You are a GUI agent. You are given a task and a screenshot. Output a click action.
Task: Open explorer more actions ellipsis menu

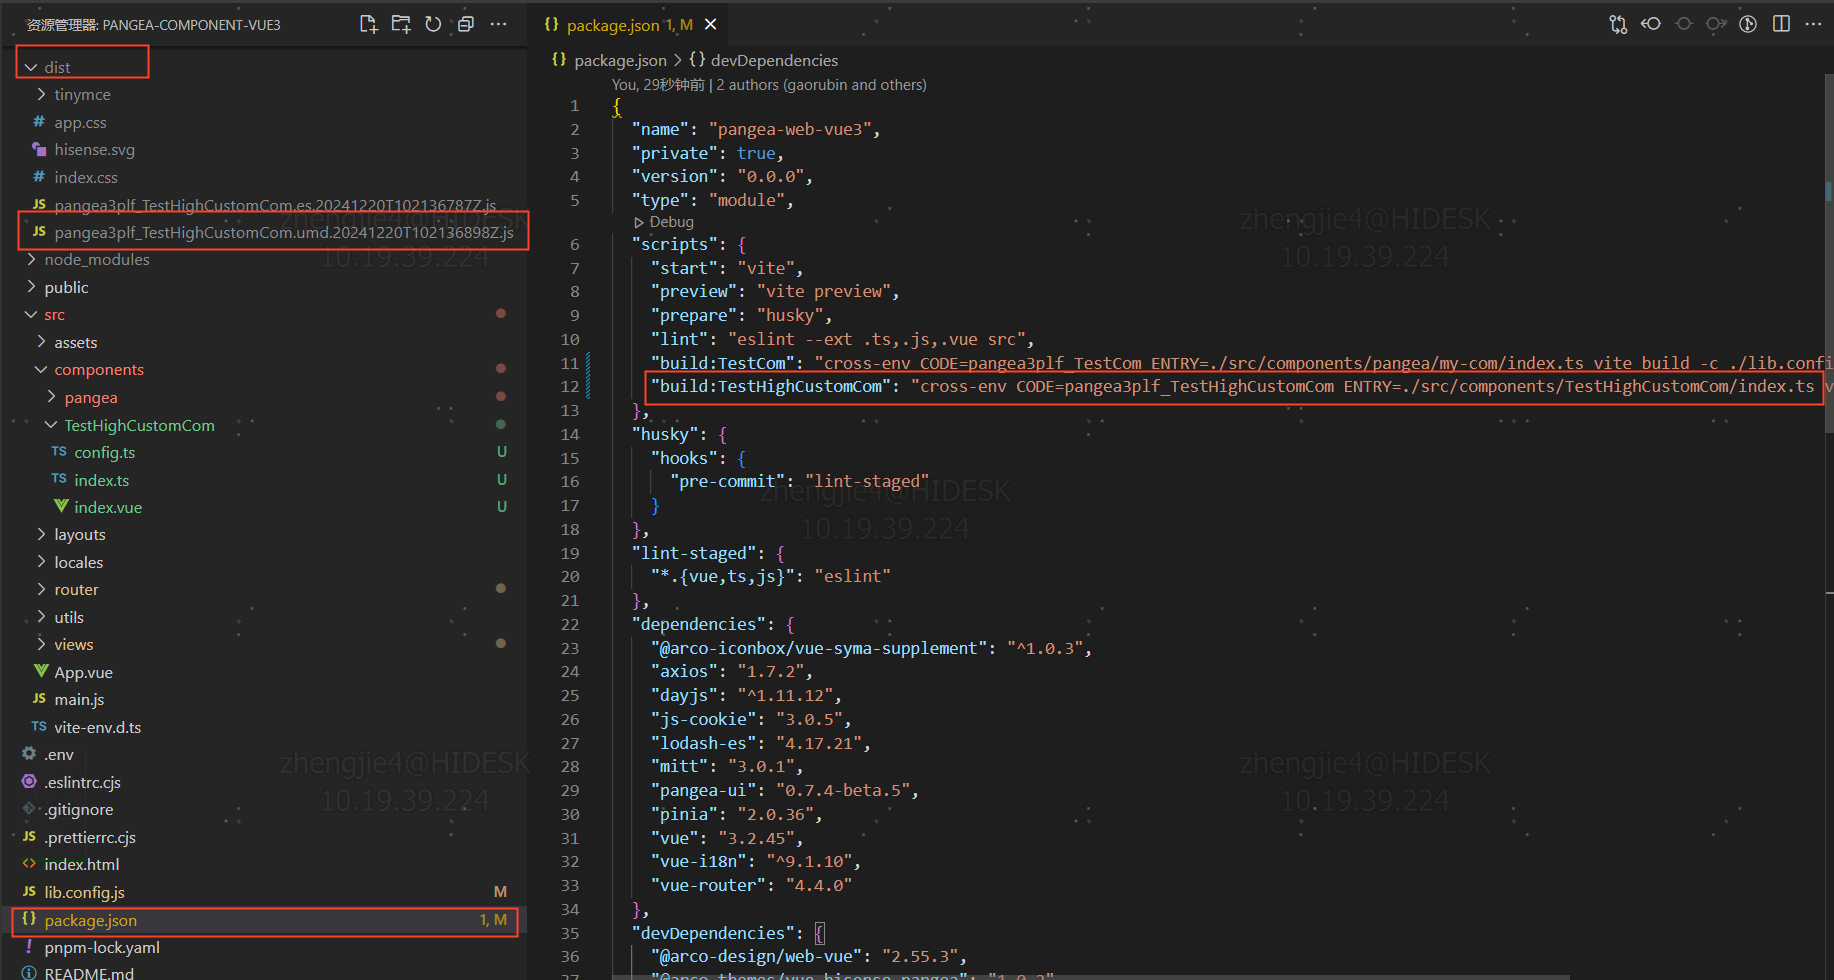pos(498,24)
